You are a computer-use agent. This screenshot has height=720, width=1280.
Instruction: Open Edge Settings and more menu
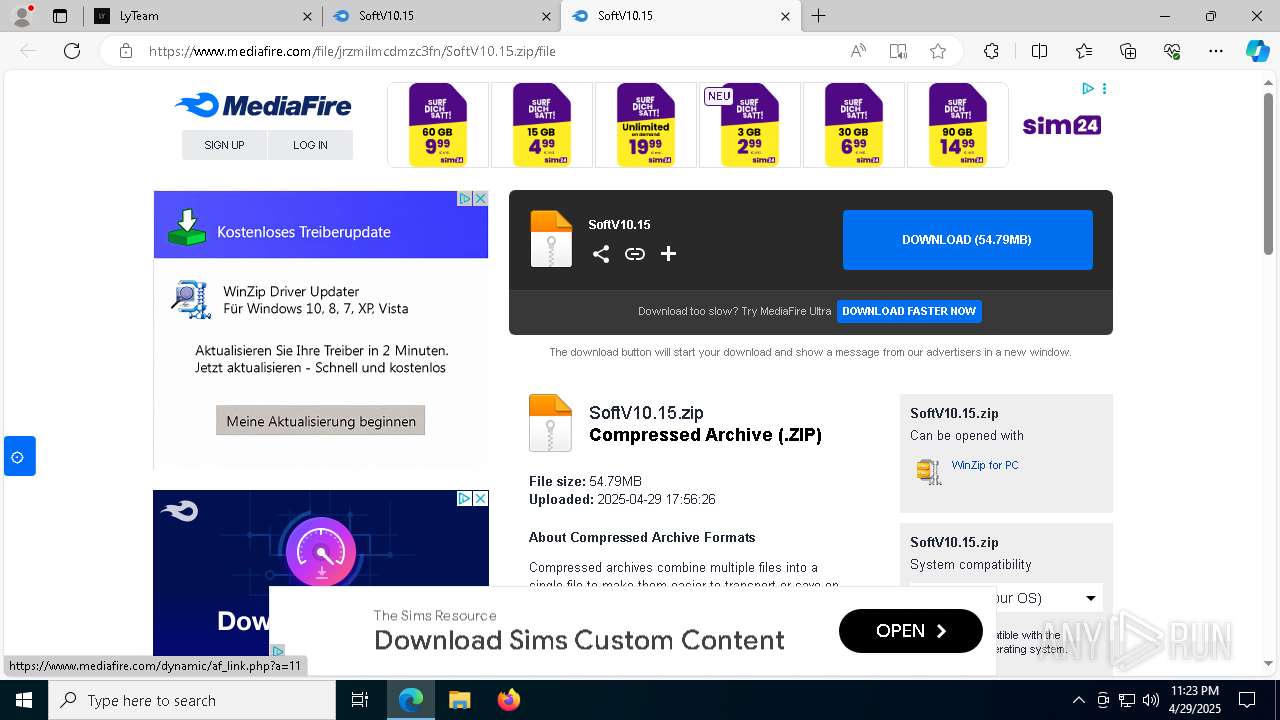coord(1216,51)
